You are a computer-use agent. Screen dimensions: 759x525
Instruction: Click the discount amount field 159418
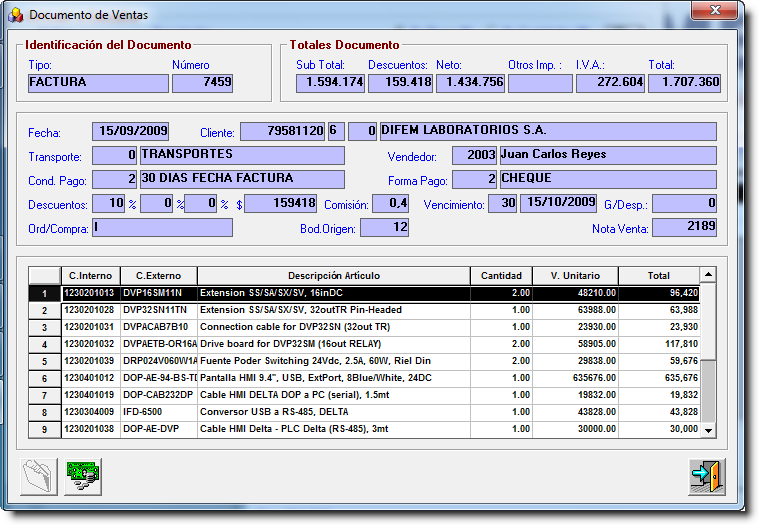280,203
